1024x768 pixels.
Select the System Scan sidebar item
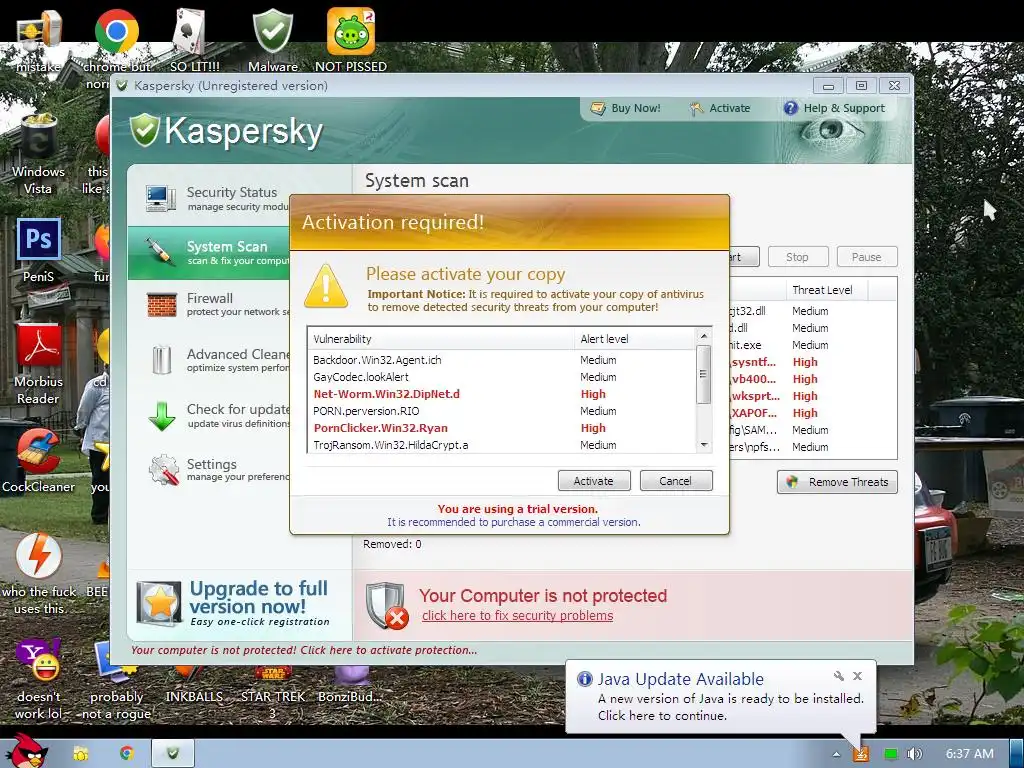pos(209,253)
